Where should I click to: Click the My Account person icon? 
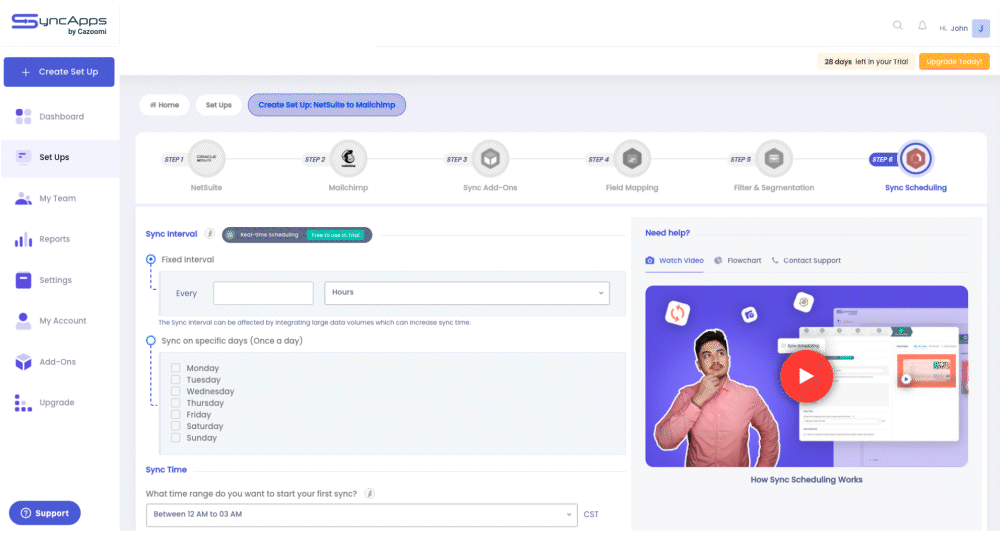click(x=24, y=321)
